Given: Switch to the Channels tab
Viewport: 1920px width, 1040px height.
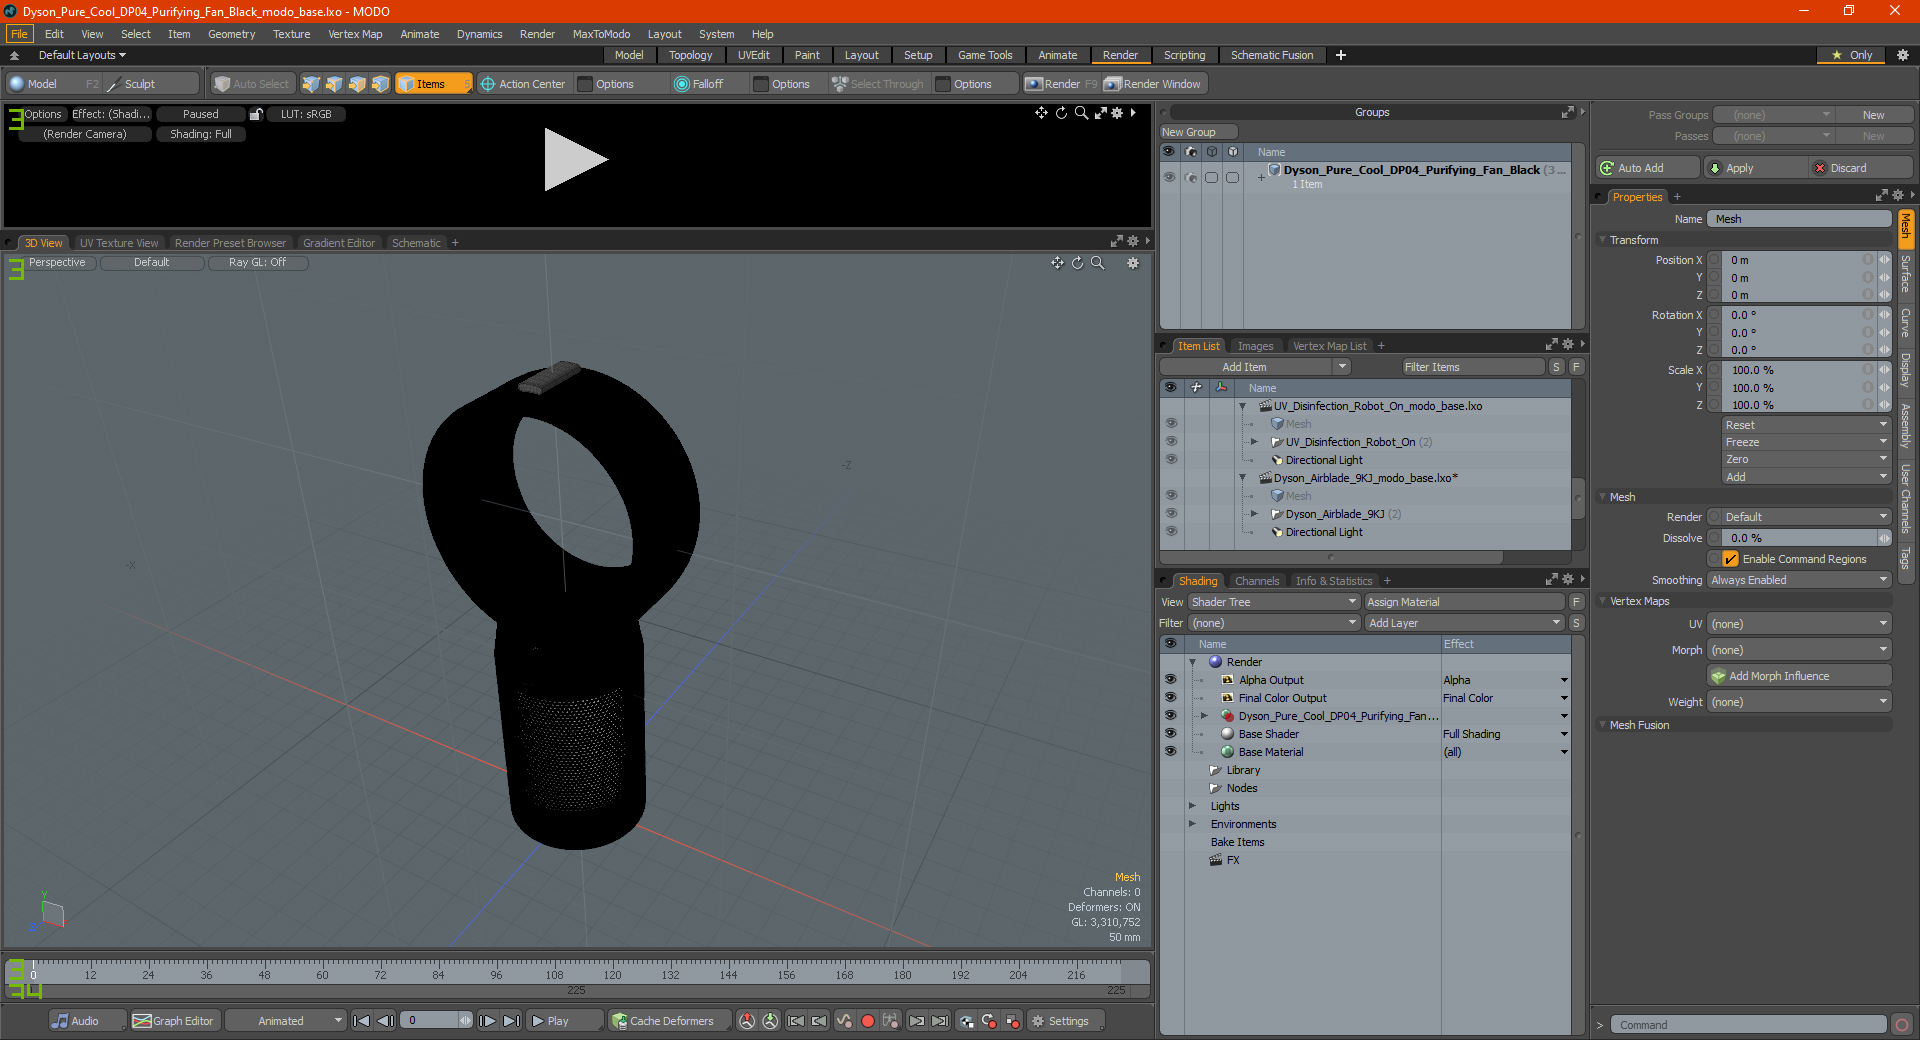Looking at the screenshot, I should coord(1256,581).
